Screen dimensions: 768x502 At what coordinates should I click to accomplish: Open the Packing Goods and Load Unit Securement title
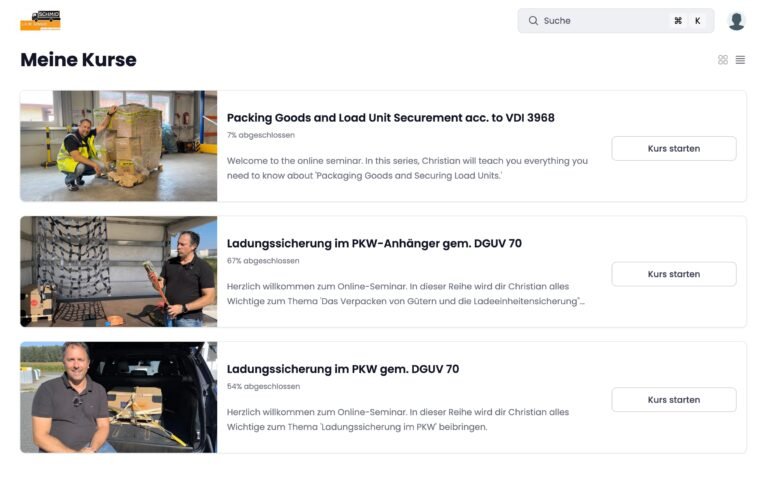click(390, 118)
